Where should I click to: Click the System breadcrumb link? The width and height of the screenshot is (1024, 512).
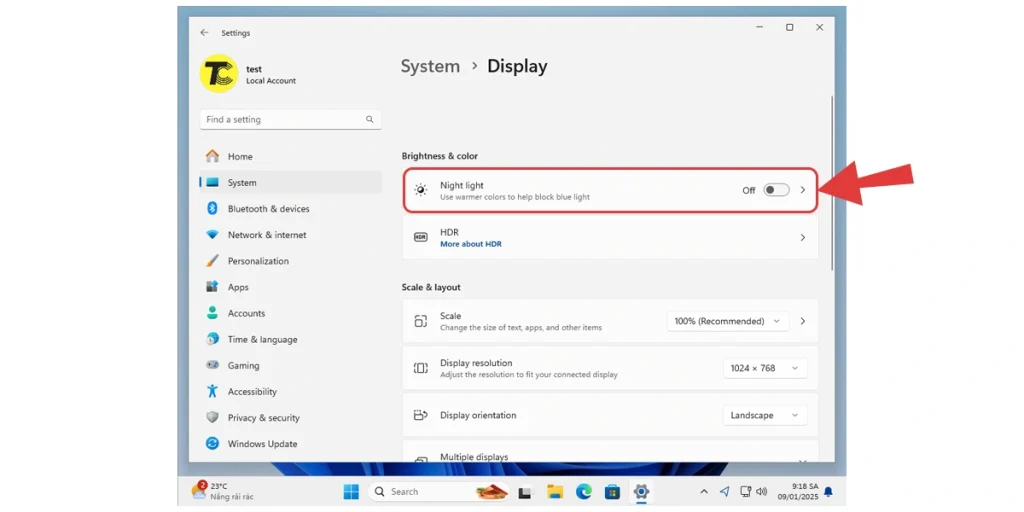430,66
